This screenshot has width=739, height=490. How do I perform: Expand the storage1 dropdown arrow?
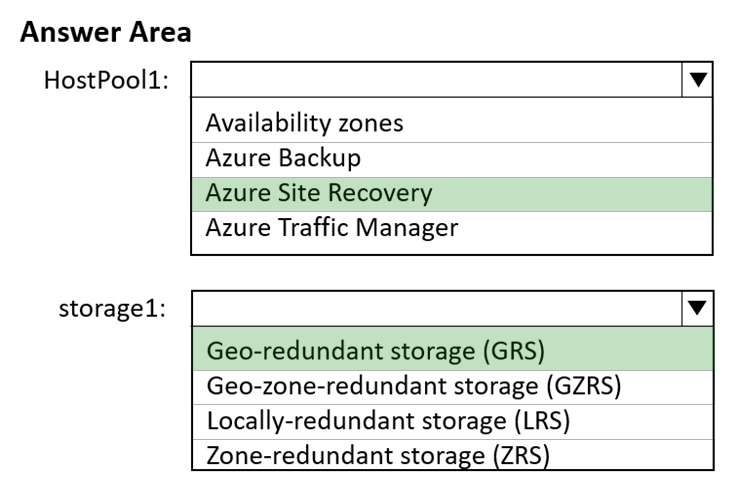click(x=698, y=308)
